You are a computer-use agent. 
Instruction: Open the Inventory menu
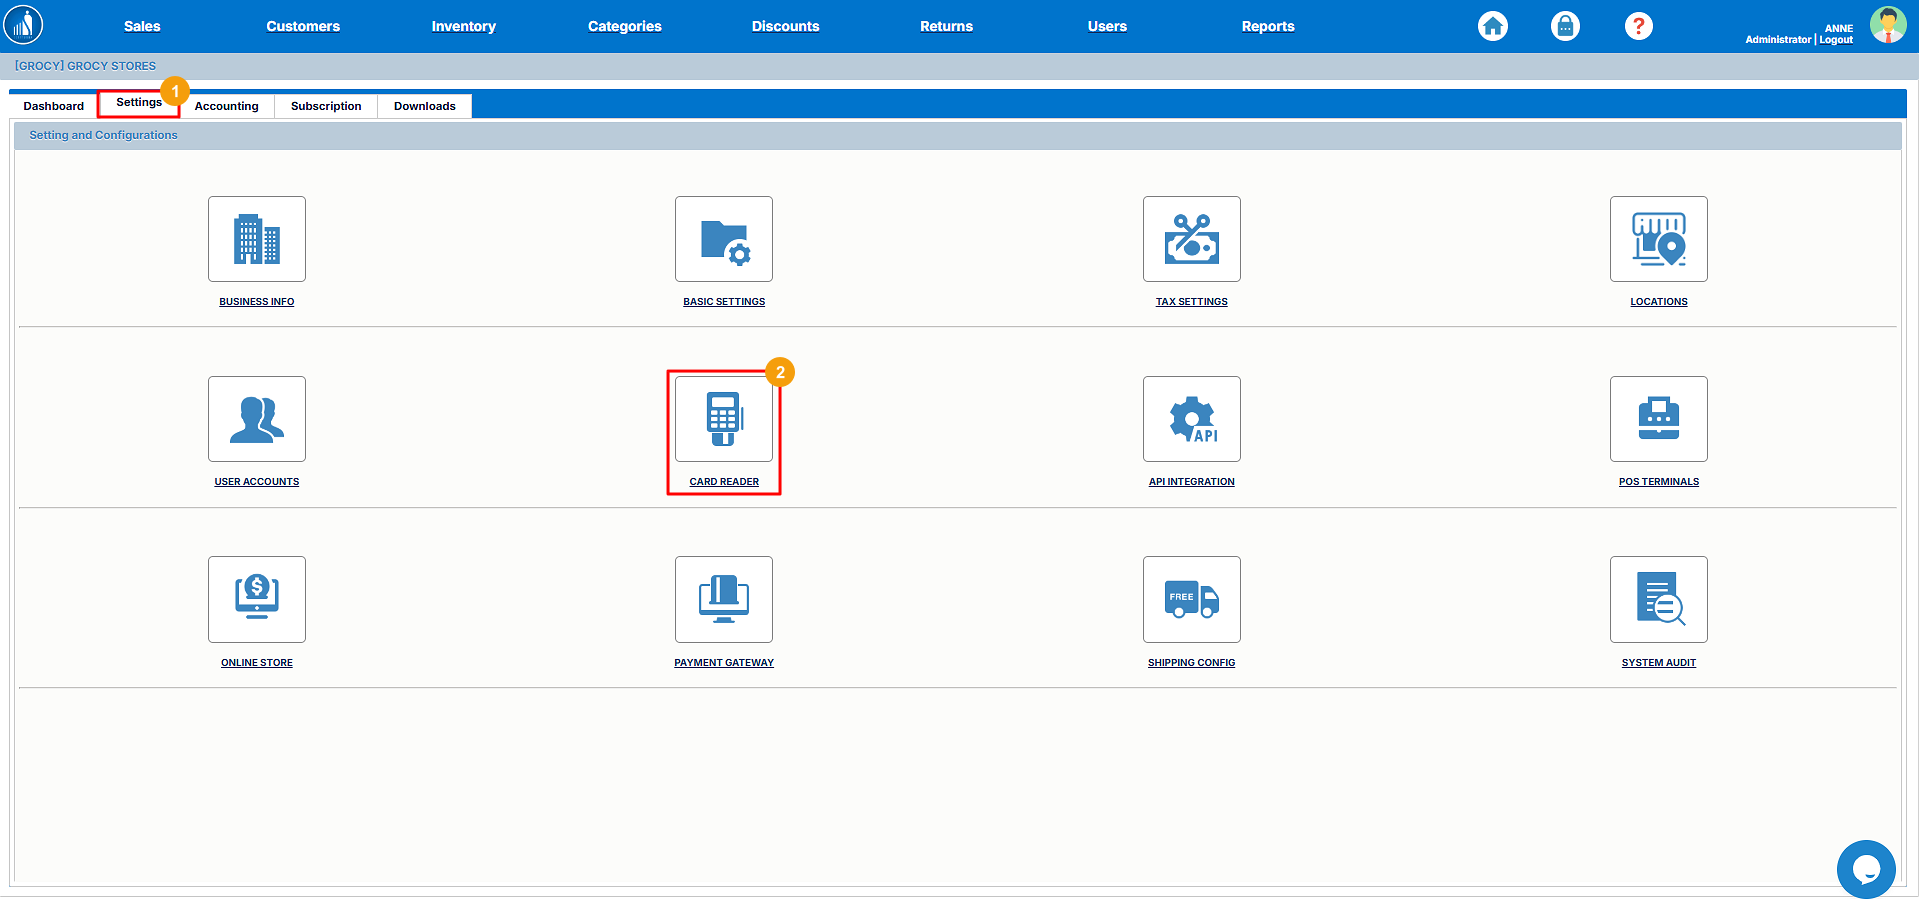click(x=463, y=26)
